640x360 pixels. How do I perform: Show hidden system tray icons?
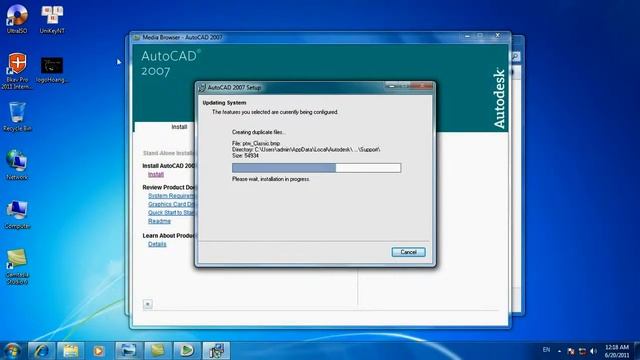point(559,351)
